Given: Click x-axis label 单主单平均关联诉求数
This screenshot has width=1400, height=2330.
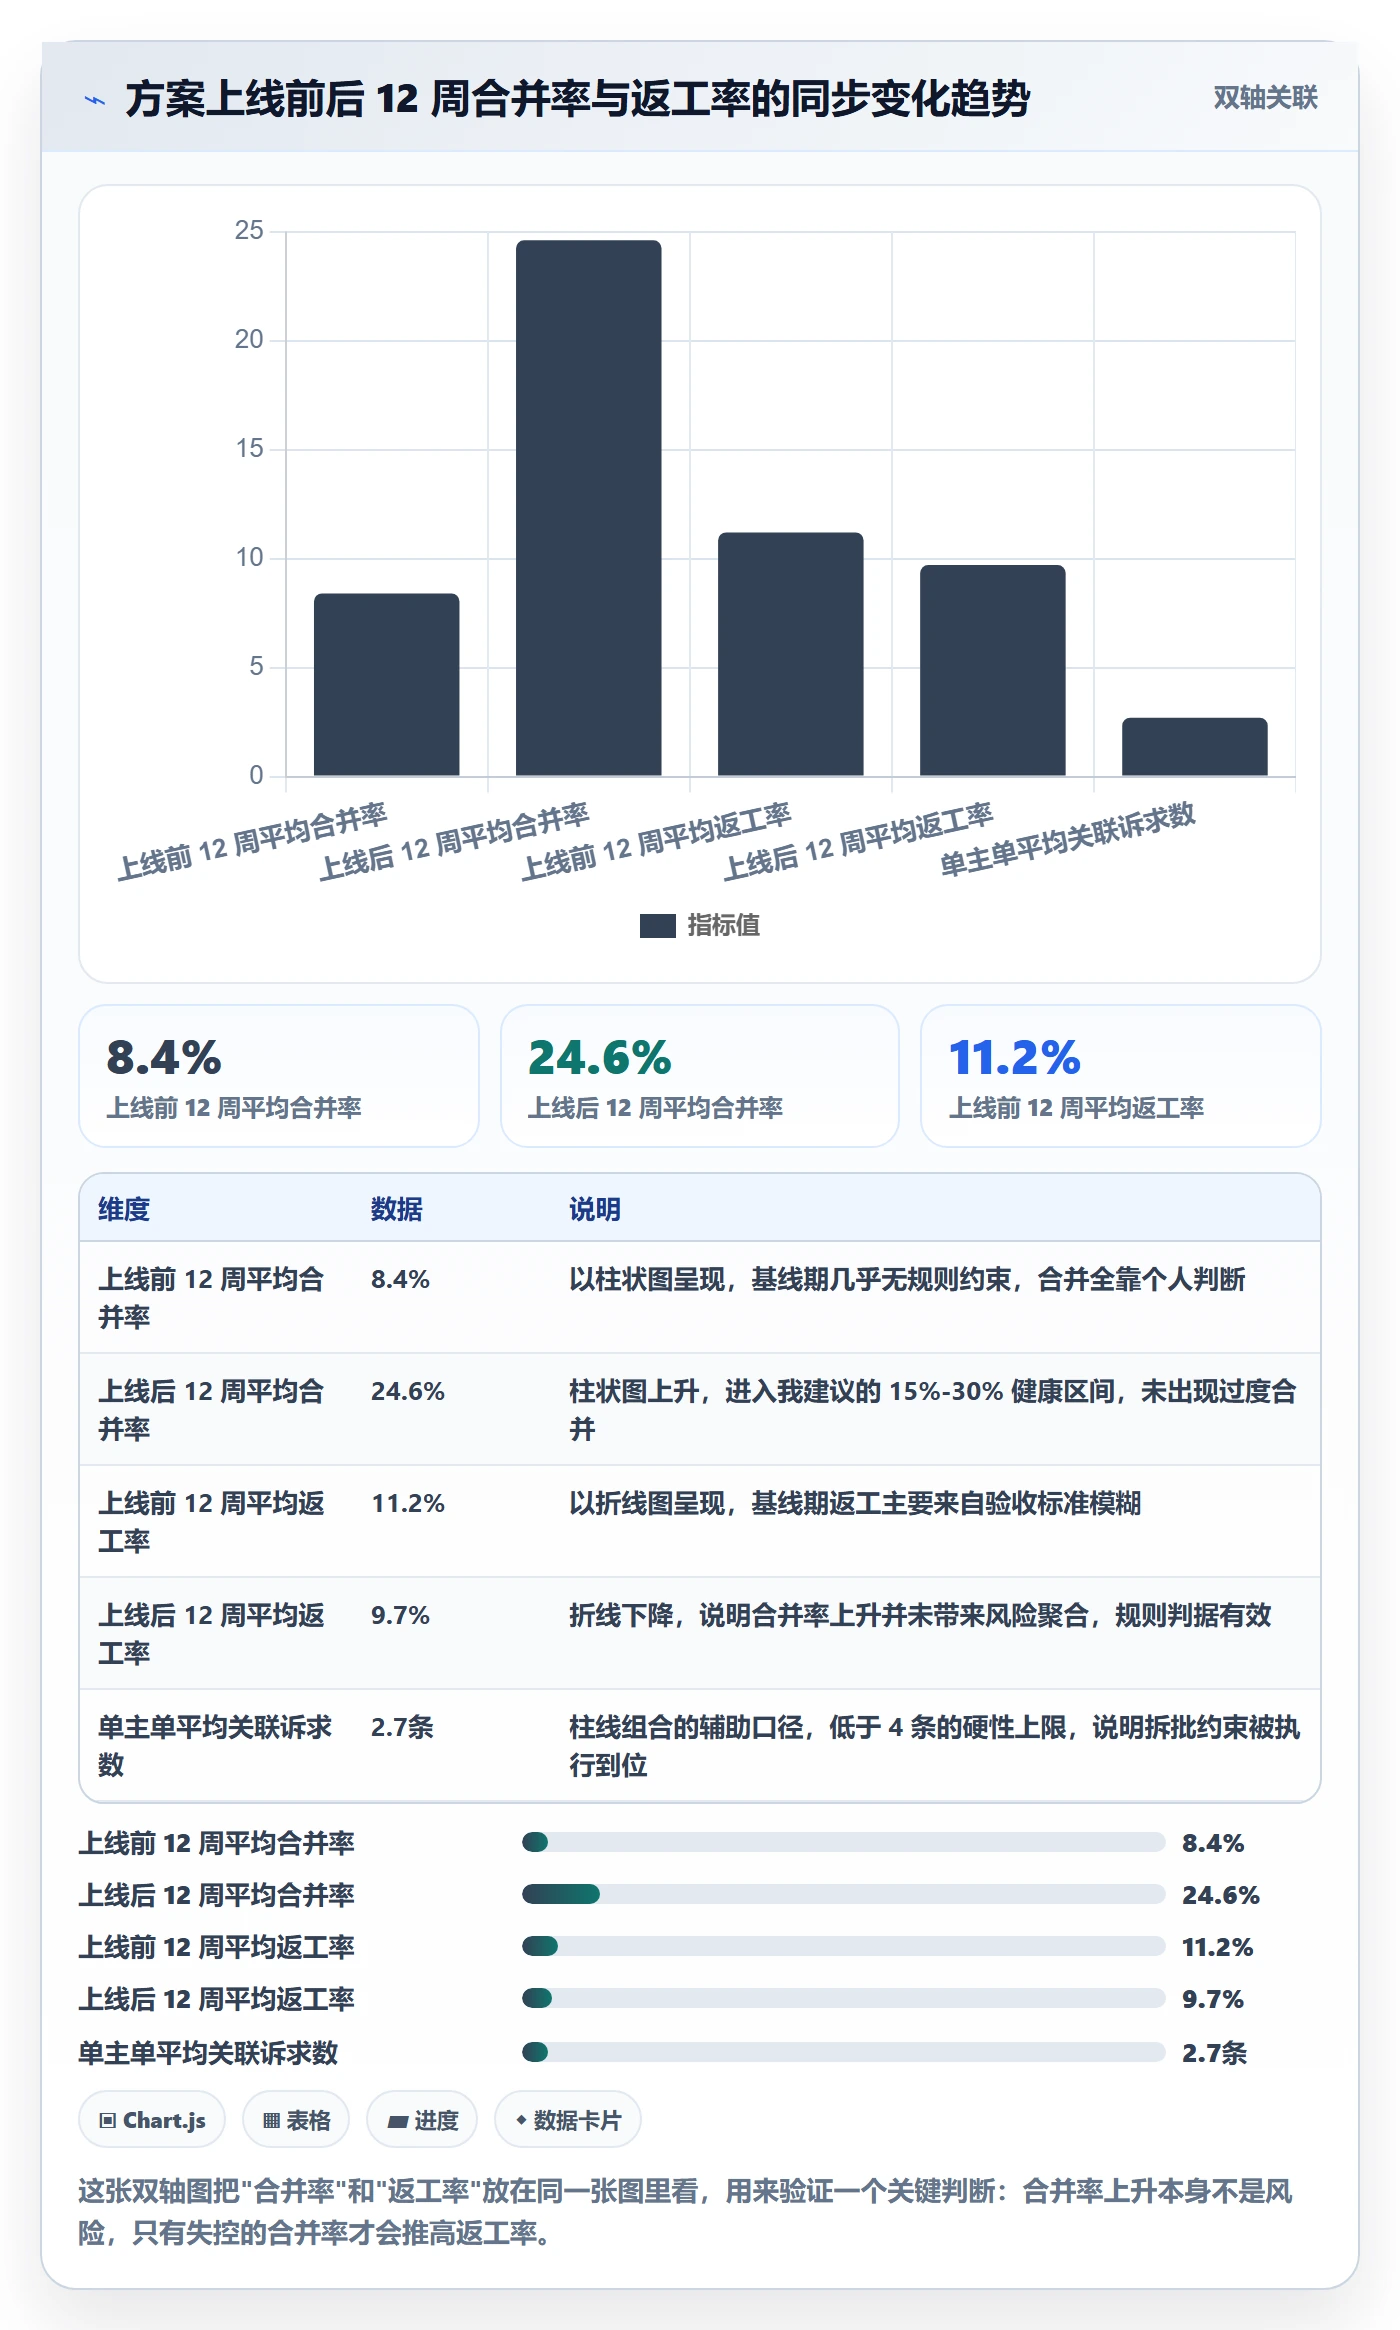Looking at the screenshot, I should click(1067, 839).
